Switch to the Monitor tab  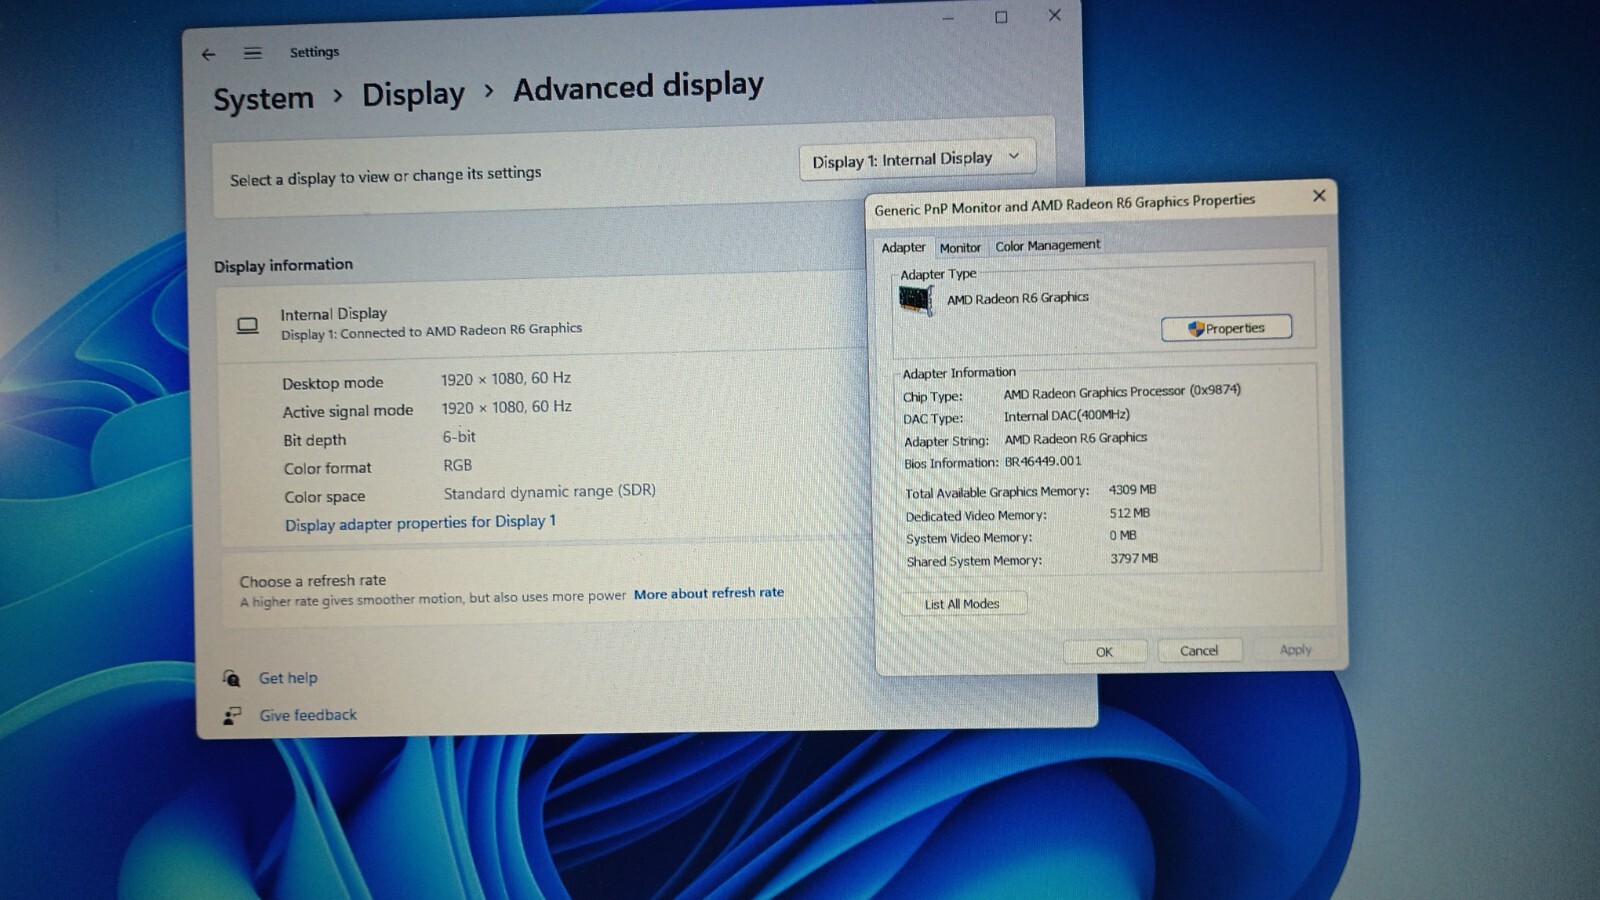pyautogui.click(x=960, y=248)
